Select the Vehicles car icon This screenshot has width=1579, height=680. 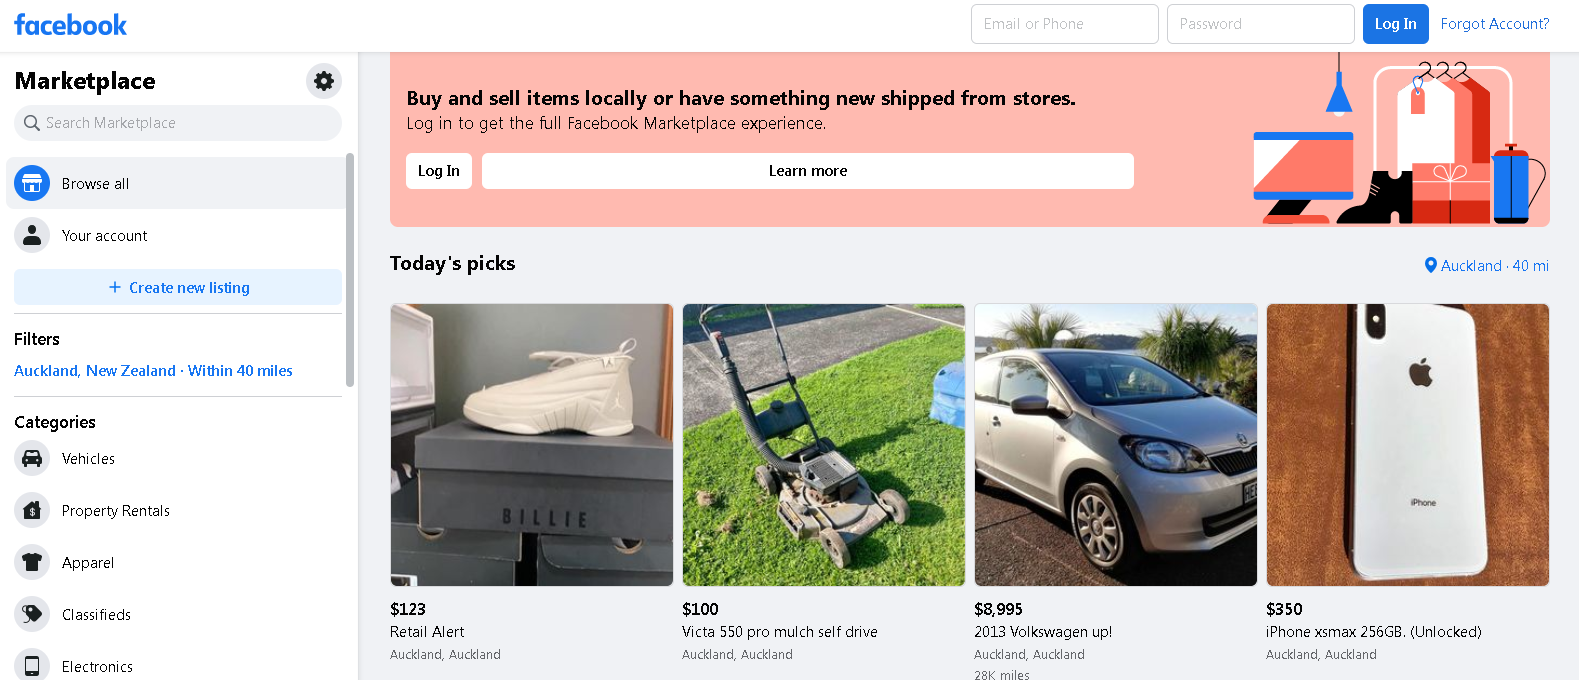tap(32, 458)
